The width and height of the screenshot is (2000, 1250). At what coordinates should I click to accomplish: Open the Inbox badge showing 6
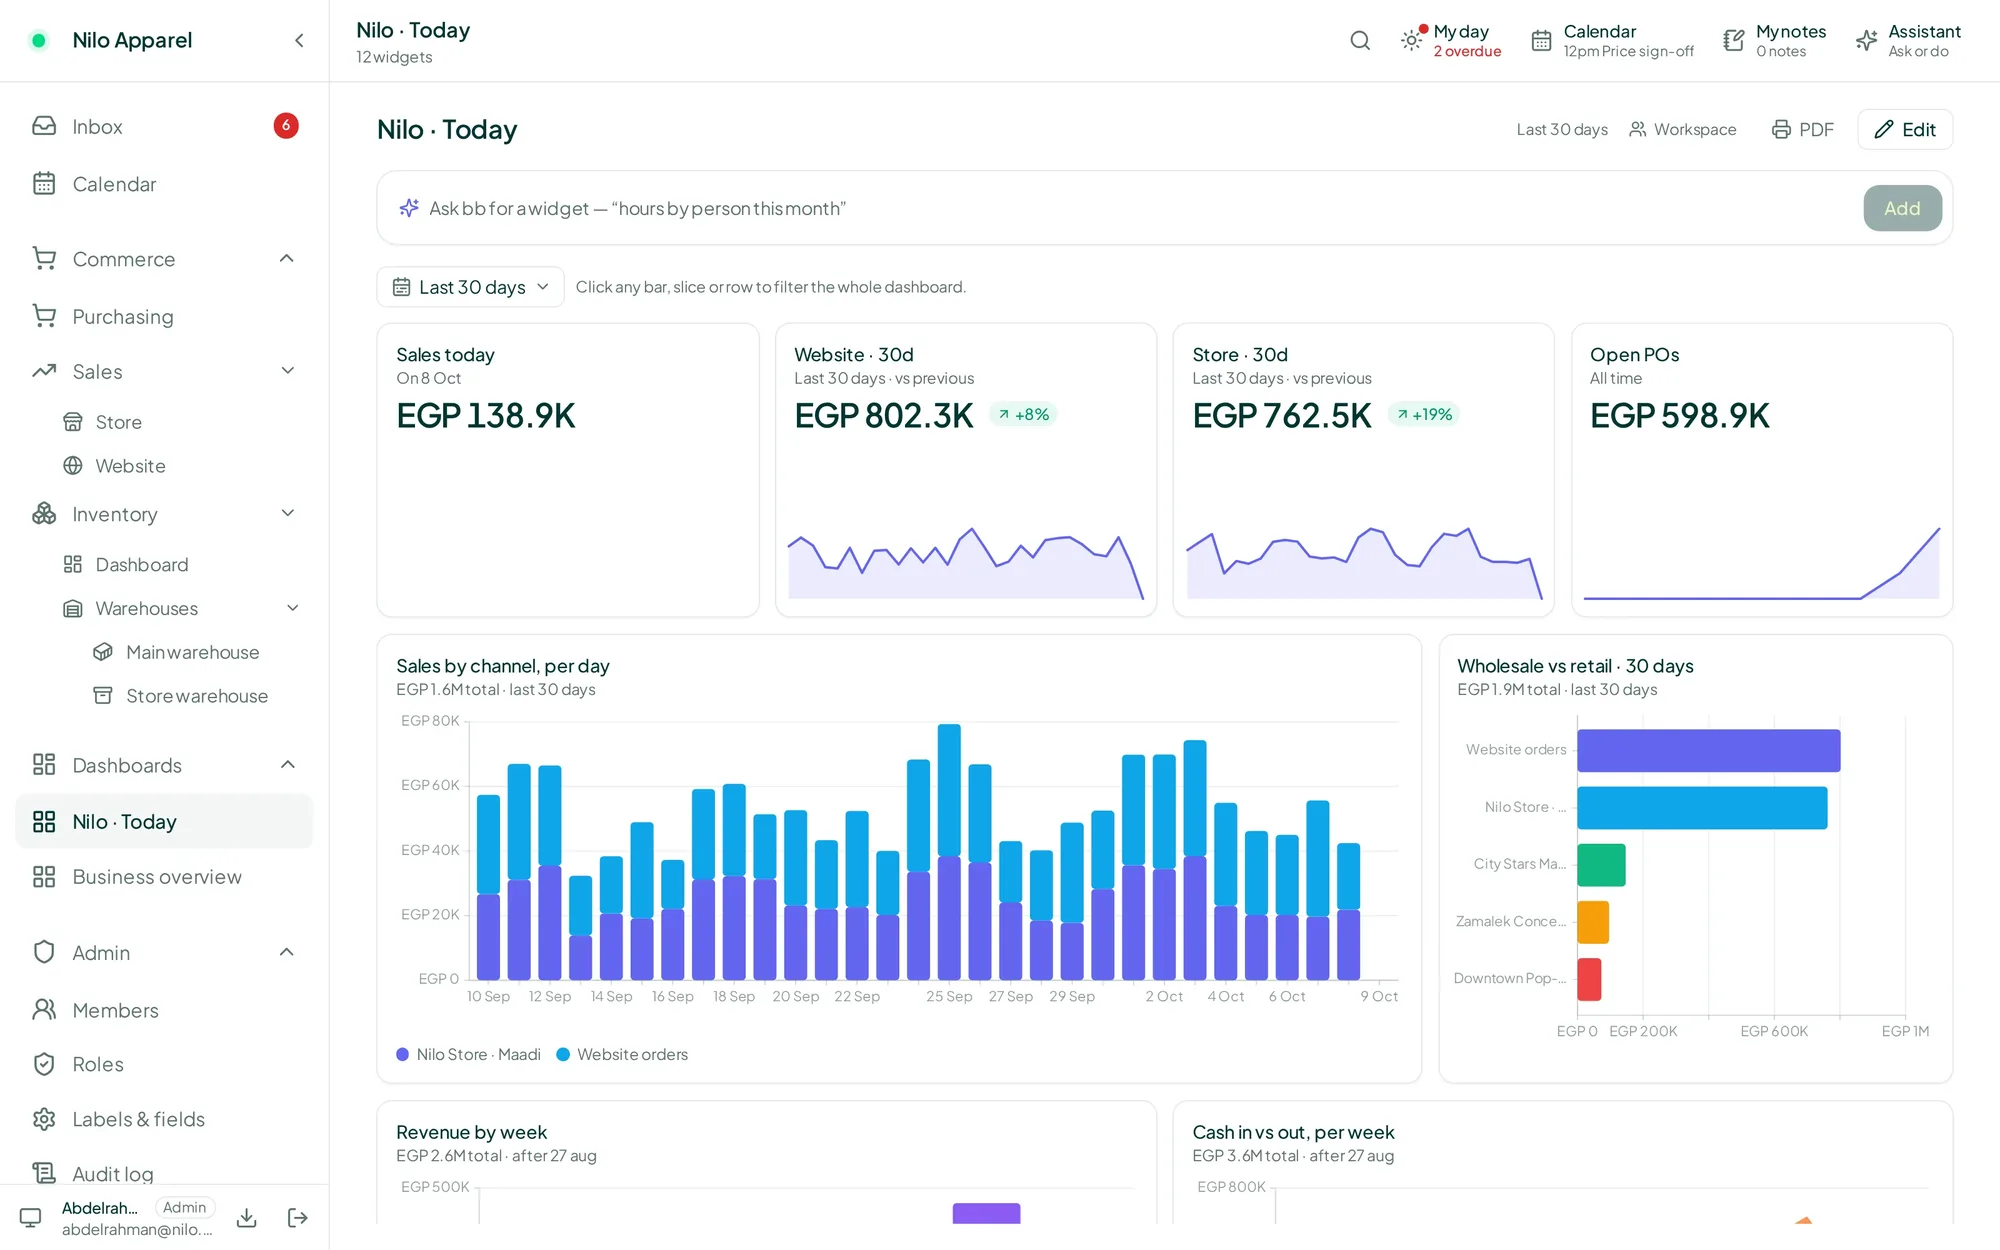286,125
